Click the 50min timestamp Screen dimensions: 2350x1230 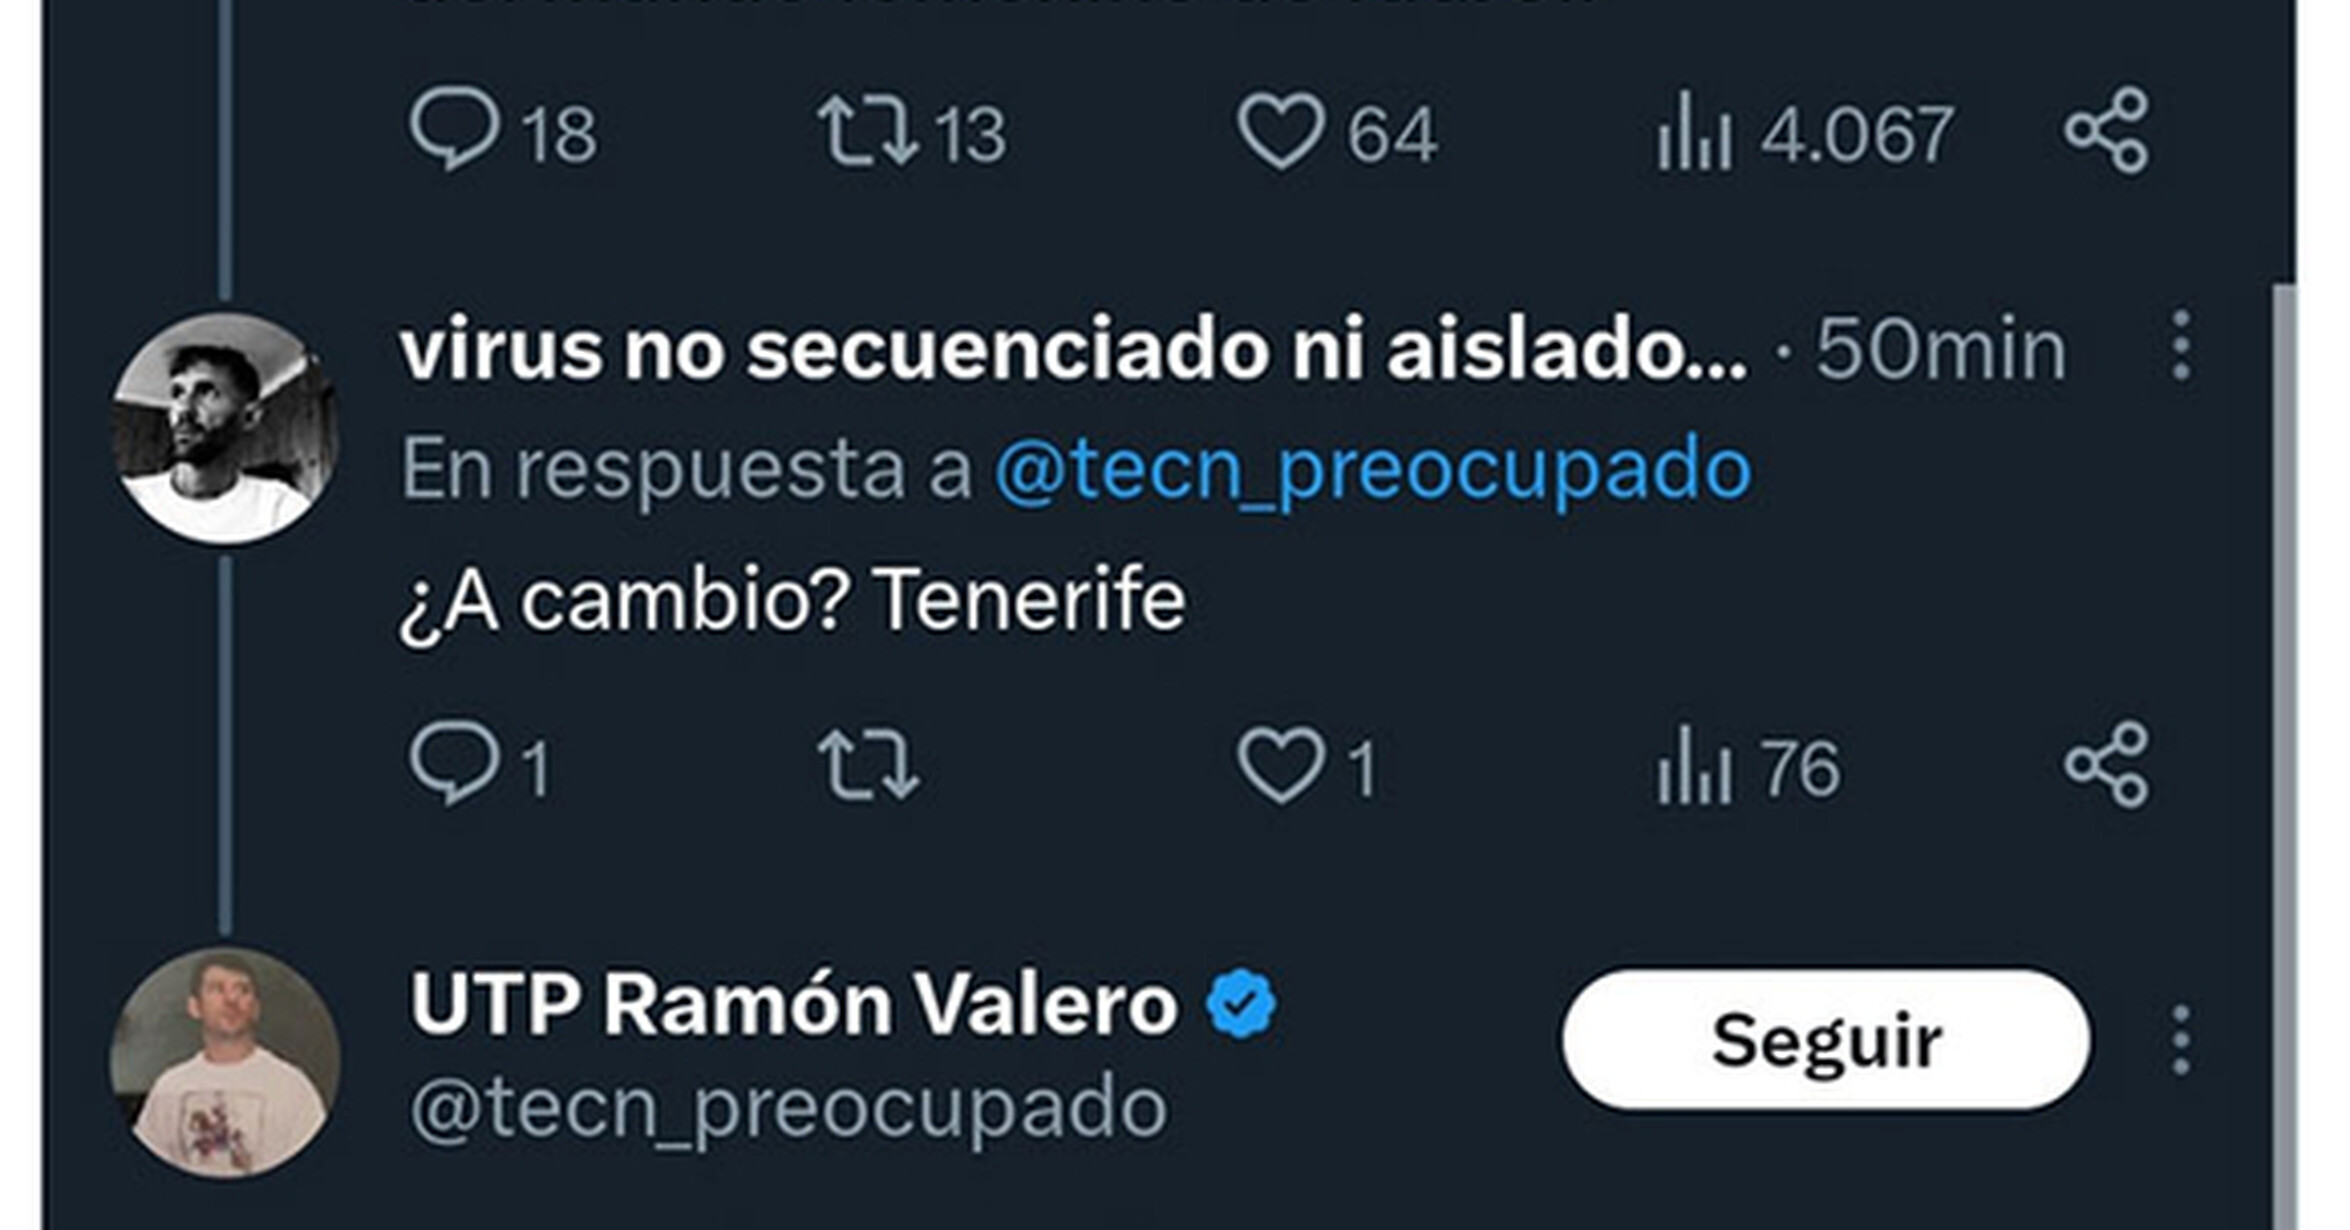click(x=1940, y=350)
